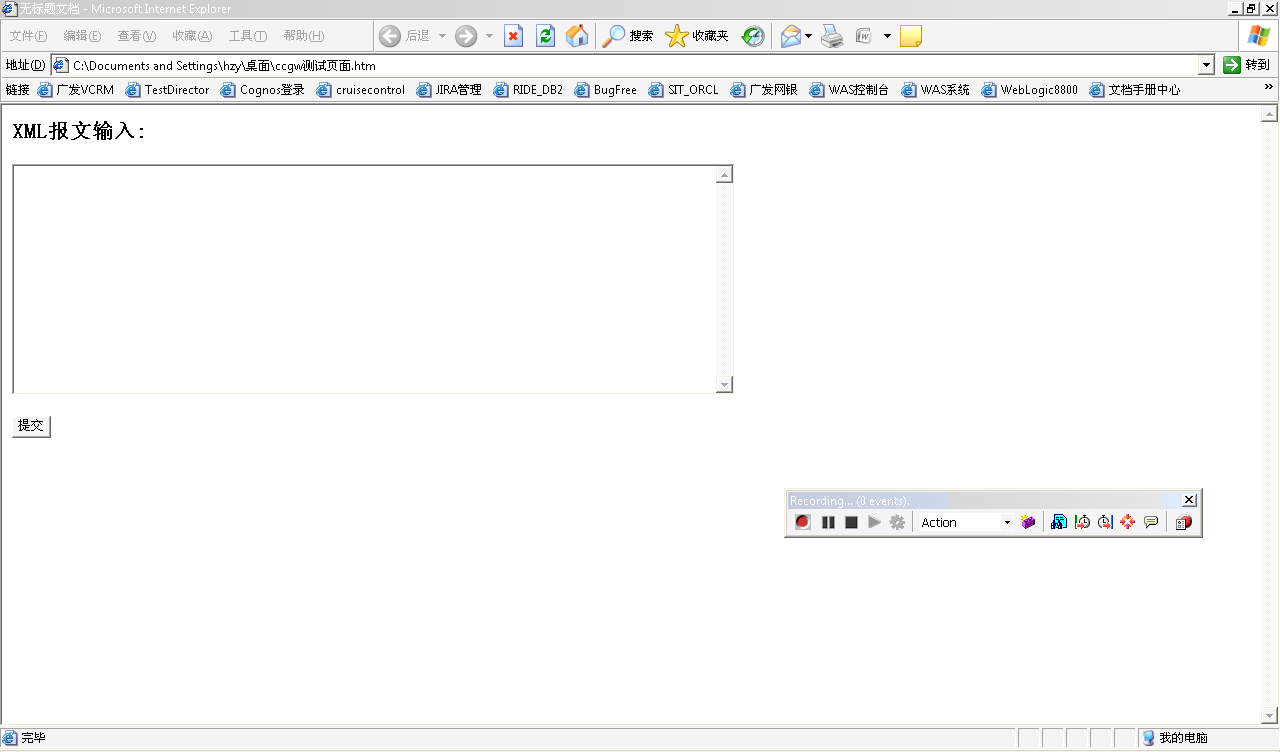The height and width of the screenshot is (752, 1280).
Task: Click the grayed Forward arrow button
Action: (x=466, y=37)
